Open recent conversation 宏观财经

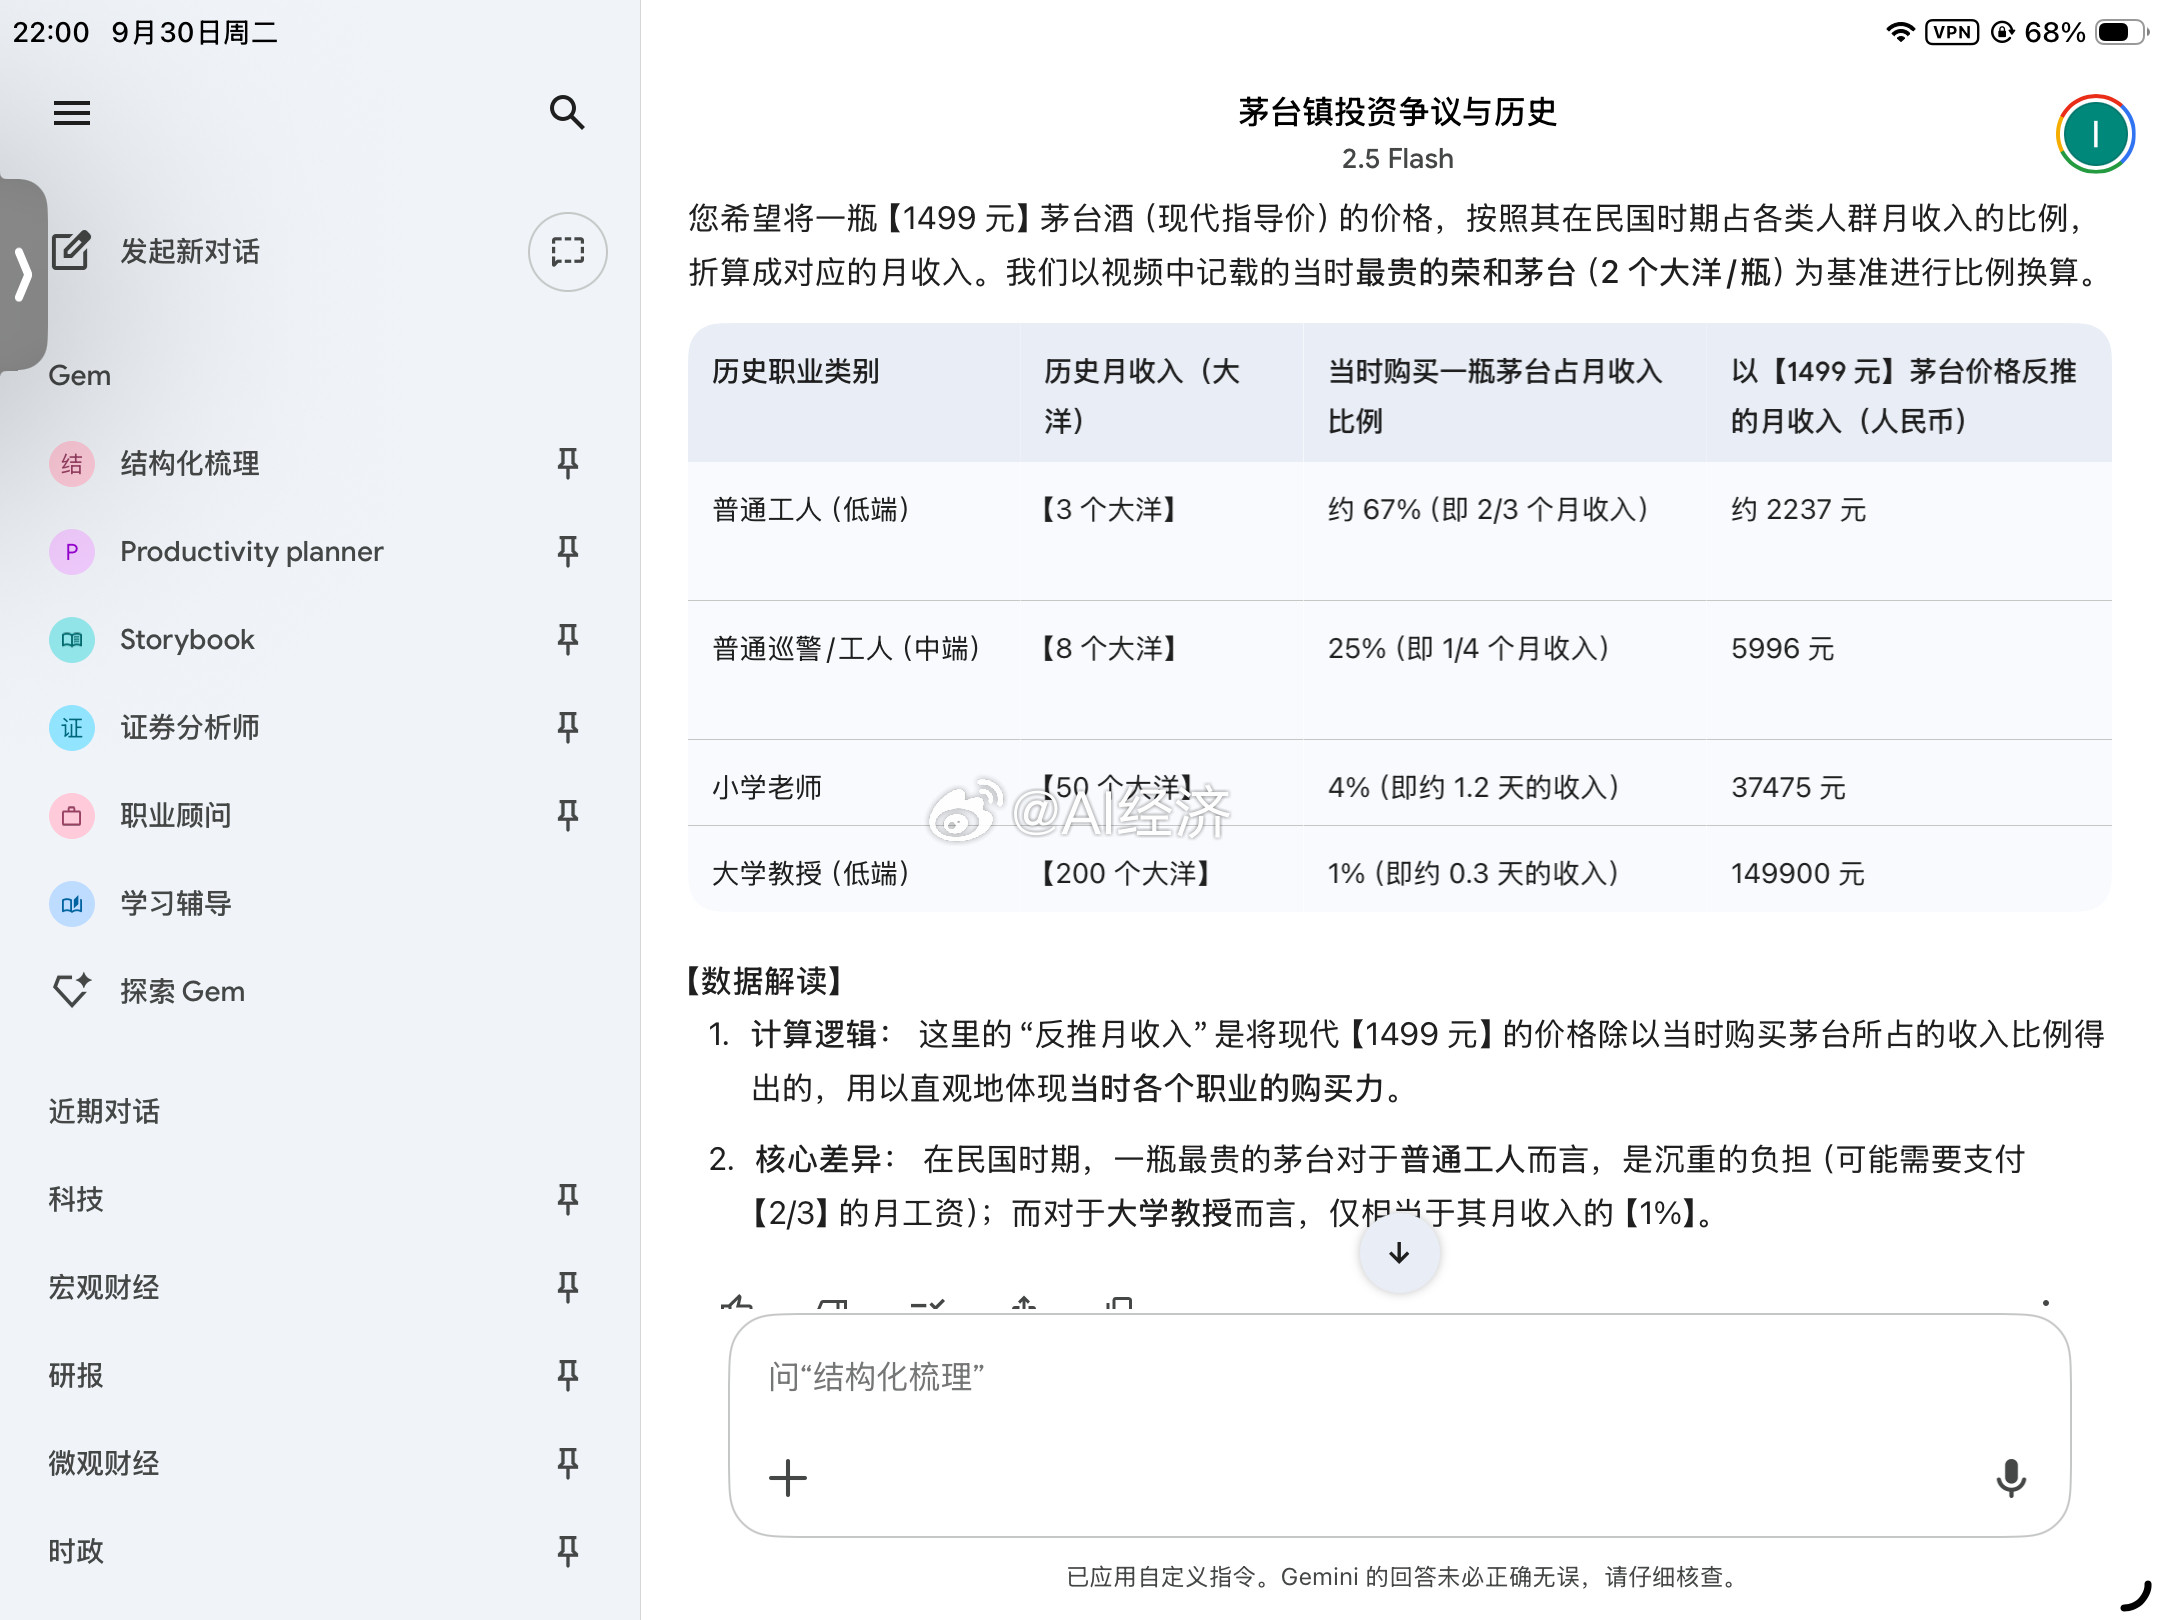pos(104,1287)
